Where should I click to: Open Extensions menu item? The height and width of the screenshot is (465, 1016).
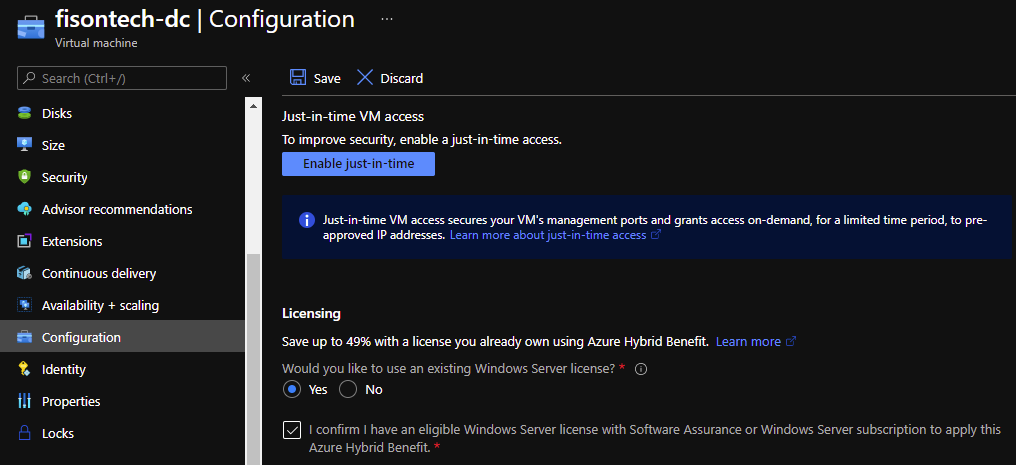(x=122, y=241)
